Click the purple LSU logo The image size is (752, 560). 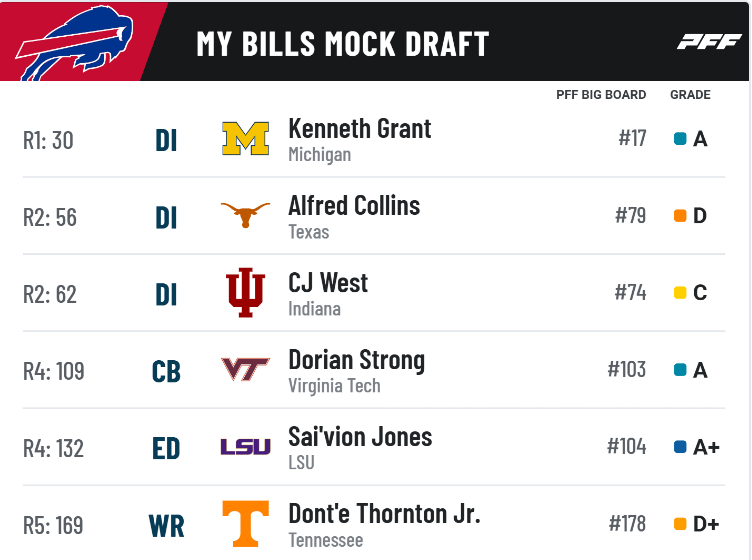245,447
